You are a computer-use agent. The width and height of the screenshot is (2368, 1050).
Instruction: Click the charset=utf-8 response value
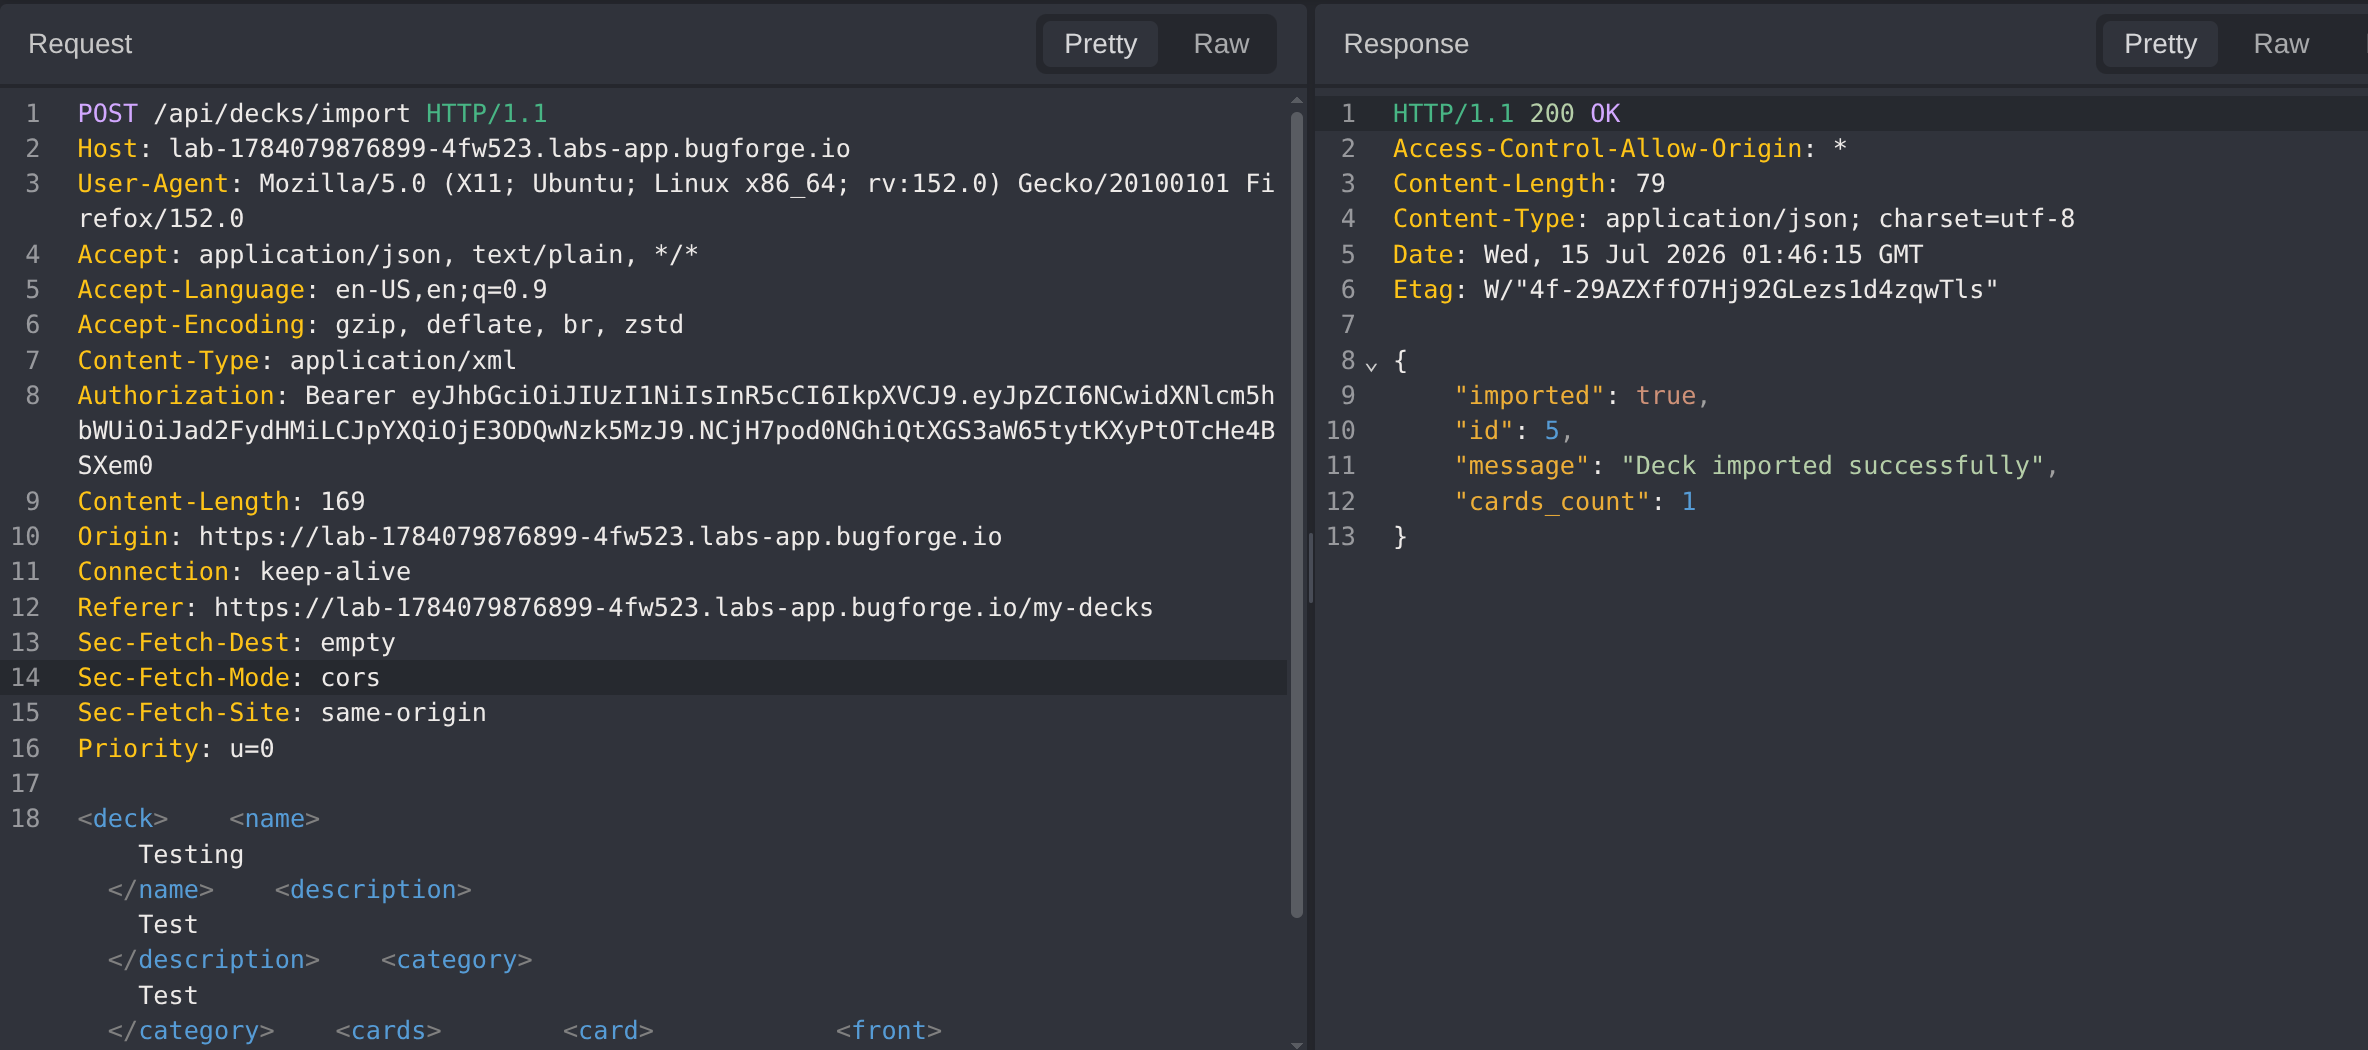[x=1976, y=219]
